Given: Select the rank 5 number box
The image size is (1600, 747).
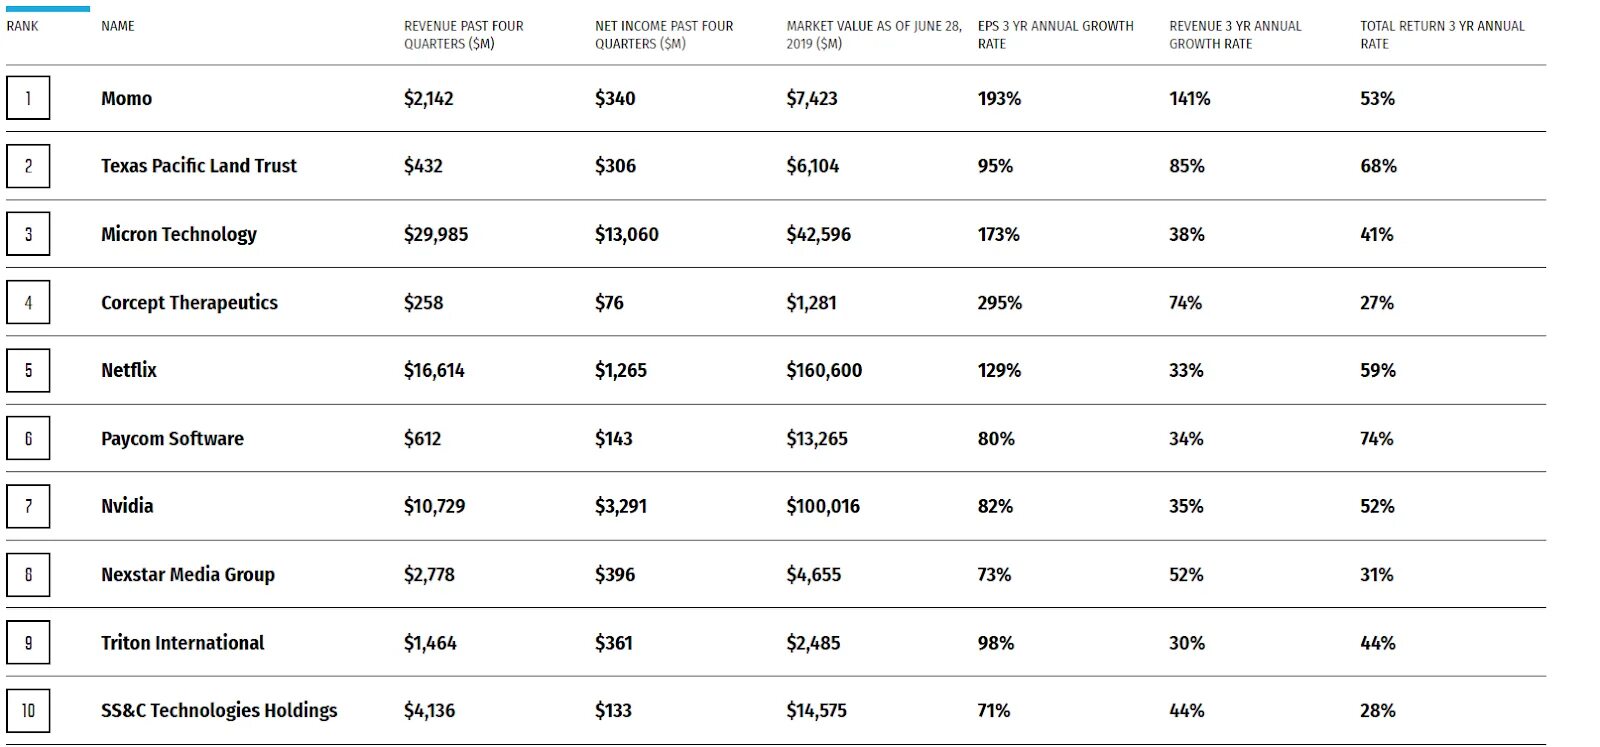Looking at the screenshot, I should (28, 370).
